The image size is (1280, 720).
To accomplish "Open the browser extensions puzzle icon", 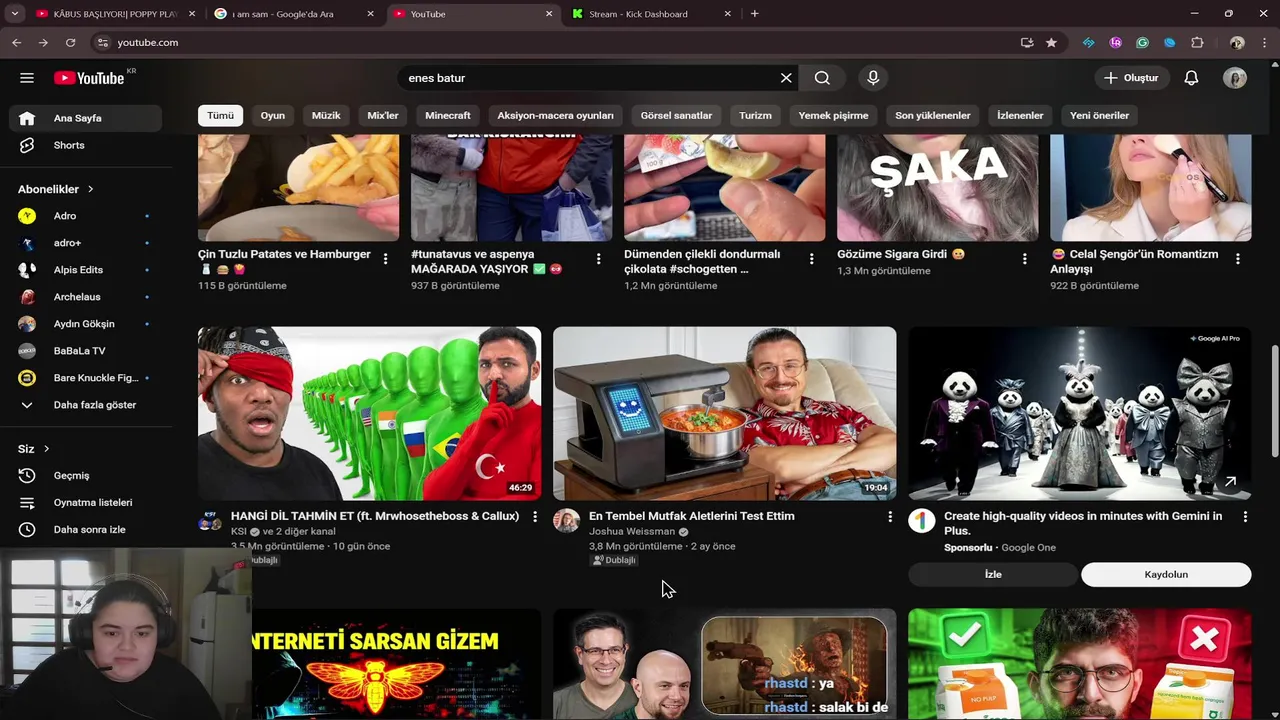I will pyautogui.click(x=1197, y=43).
